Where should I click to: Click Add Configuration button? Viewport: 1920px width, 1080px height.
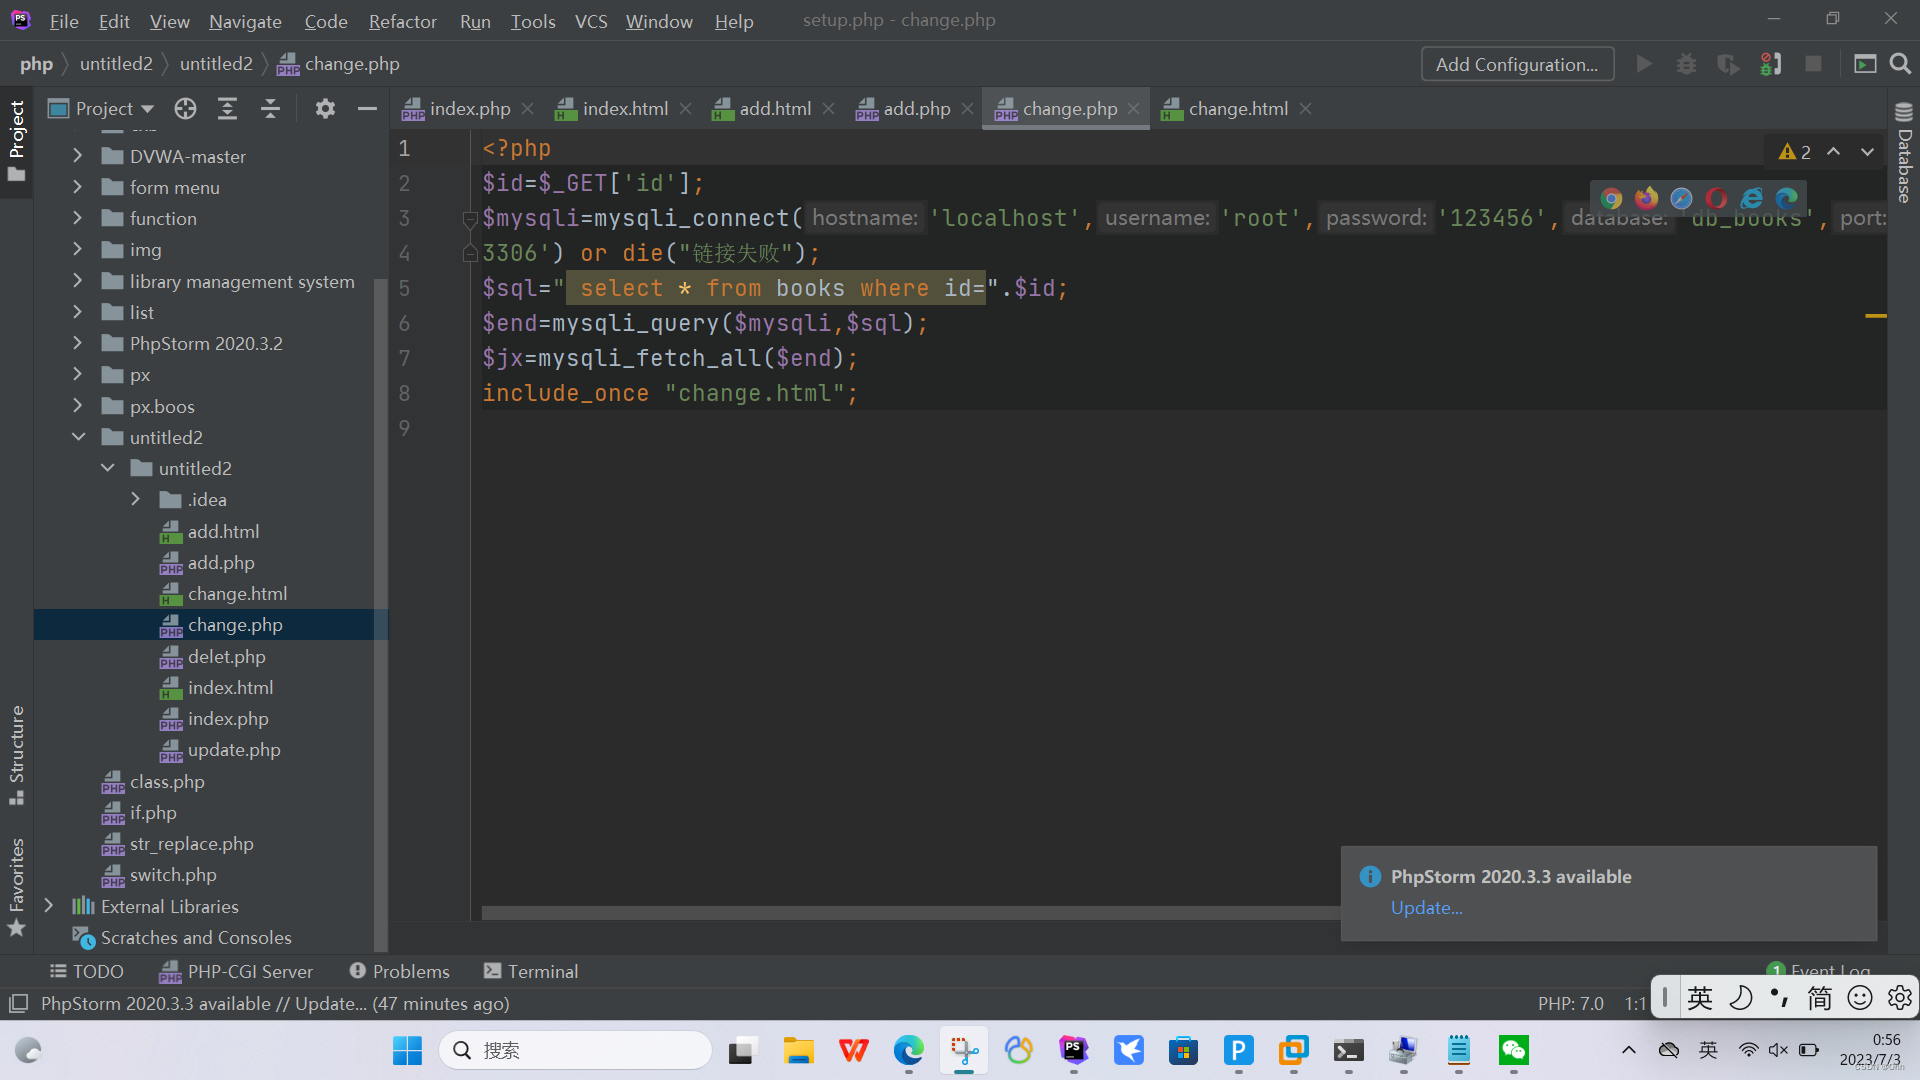click(1517, 64)
